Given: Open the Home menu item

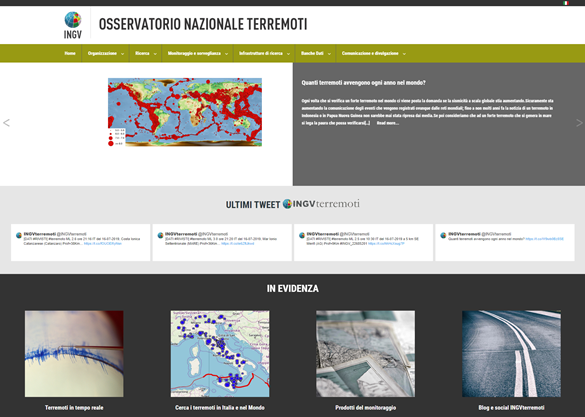Looking at the screenshot, I should point(70,53).
